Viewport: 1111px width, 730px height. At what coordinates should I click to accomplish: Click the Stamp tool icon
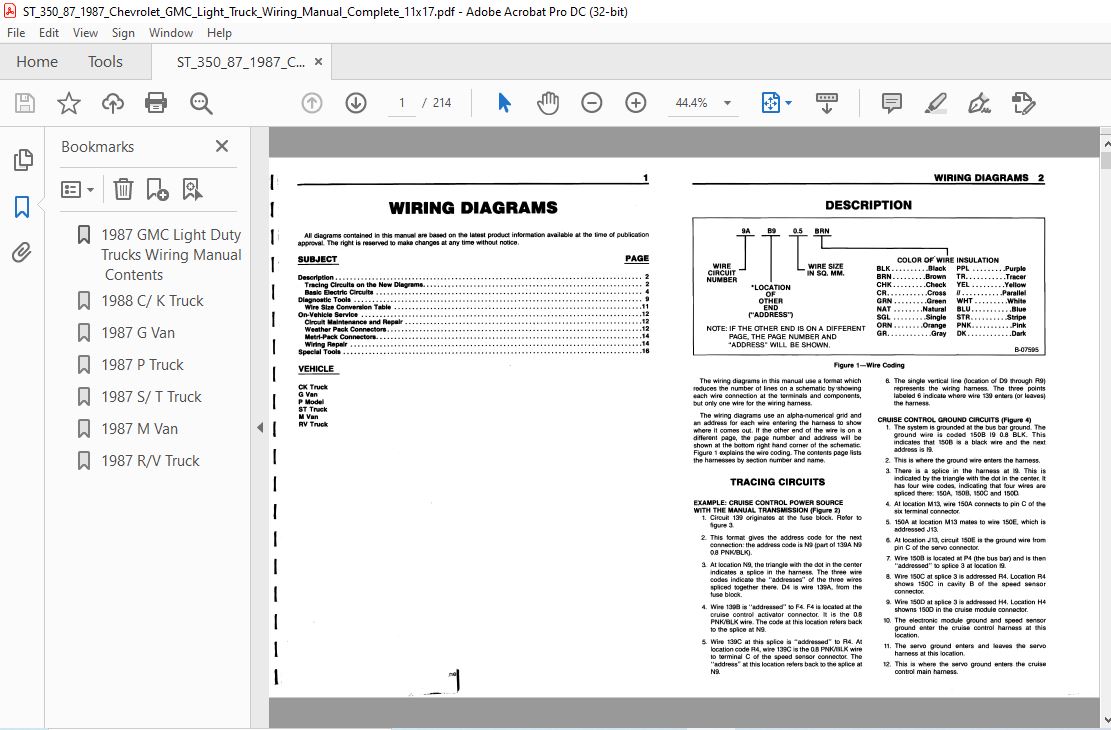(x=1023, y=103)
